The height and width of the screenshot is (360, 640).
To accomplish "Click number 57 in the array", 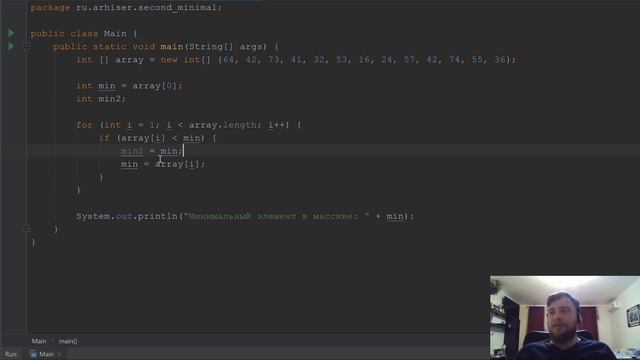I will (409, 60).
